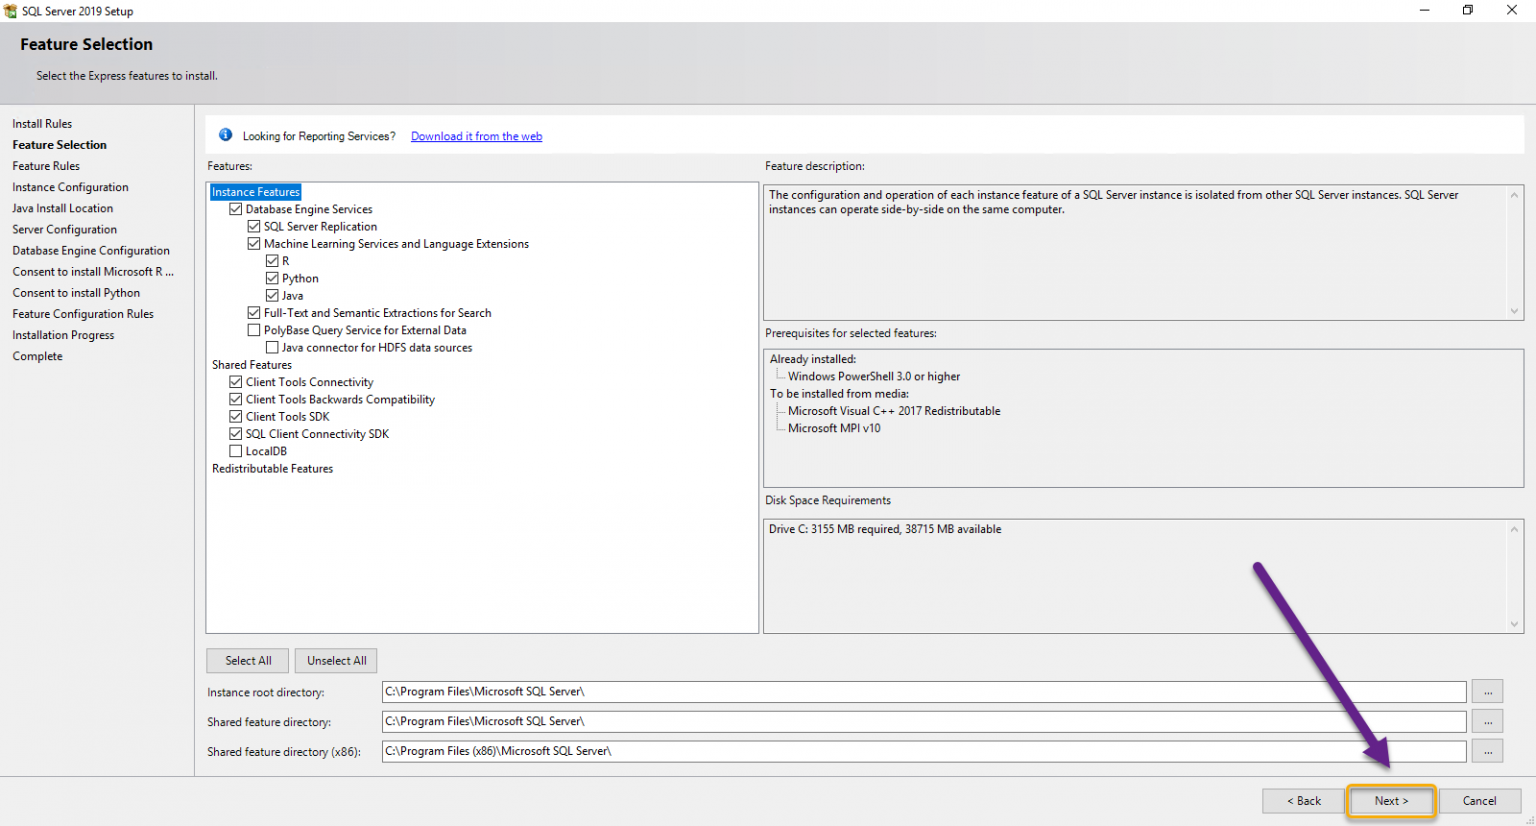Open browse dialog for Instance root directory
Screen dimensions: 1536x826
point(1487,691)
